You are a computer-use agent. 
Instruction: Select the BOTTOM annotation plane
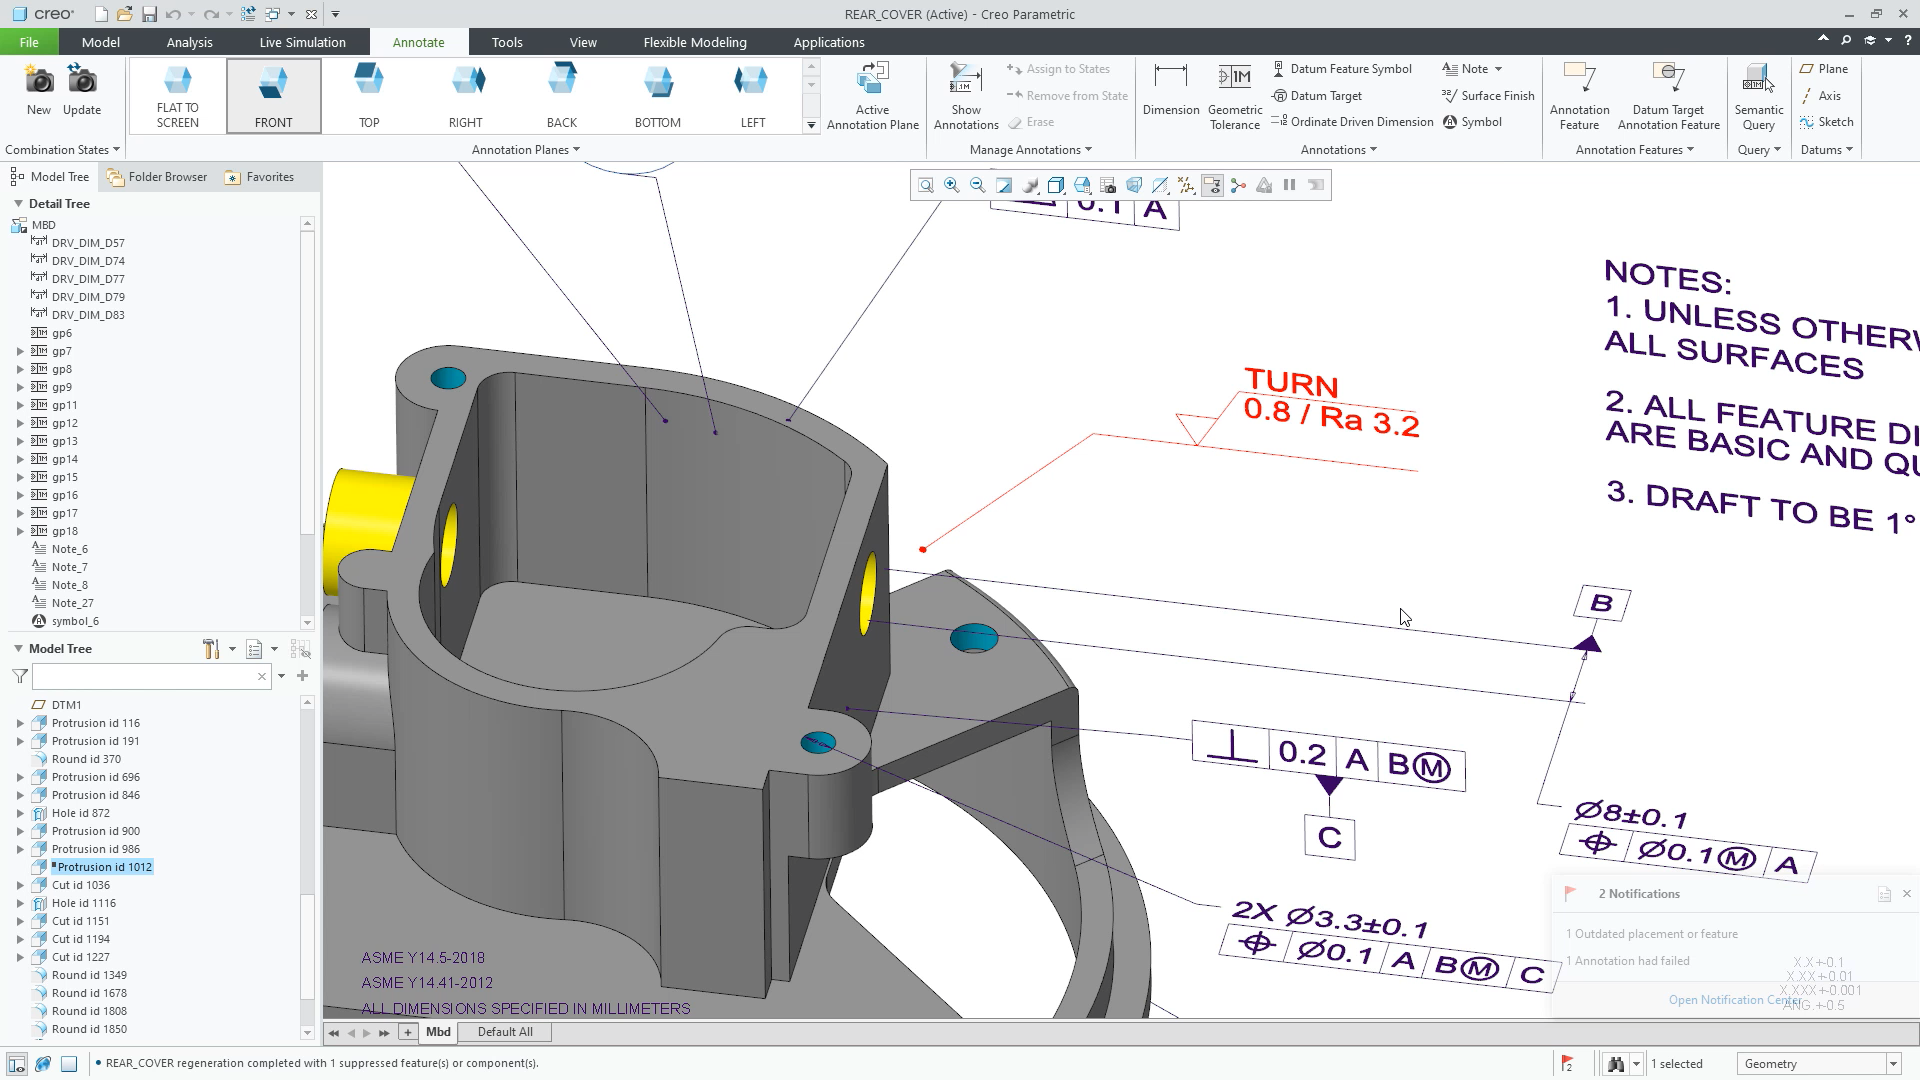coord(657,96)
